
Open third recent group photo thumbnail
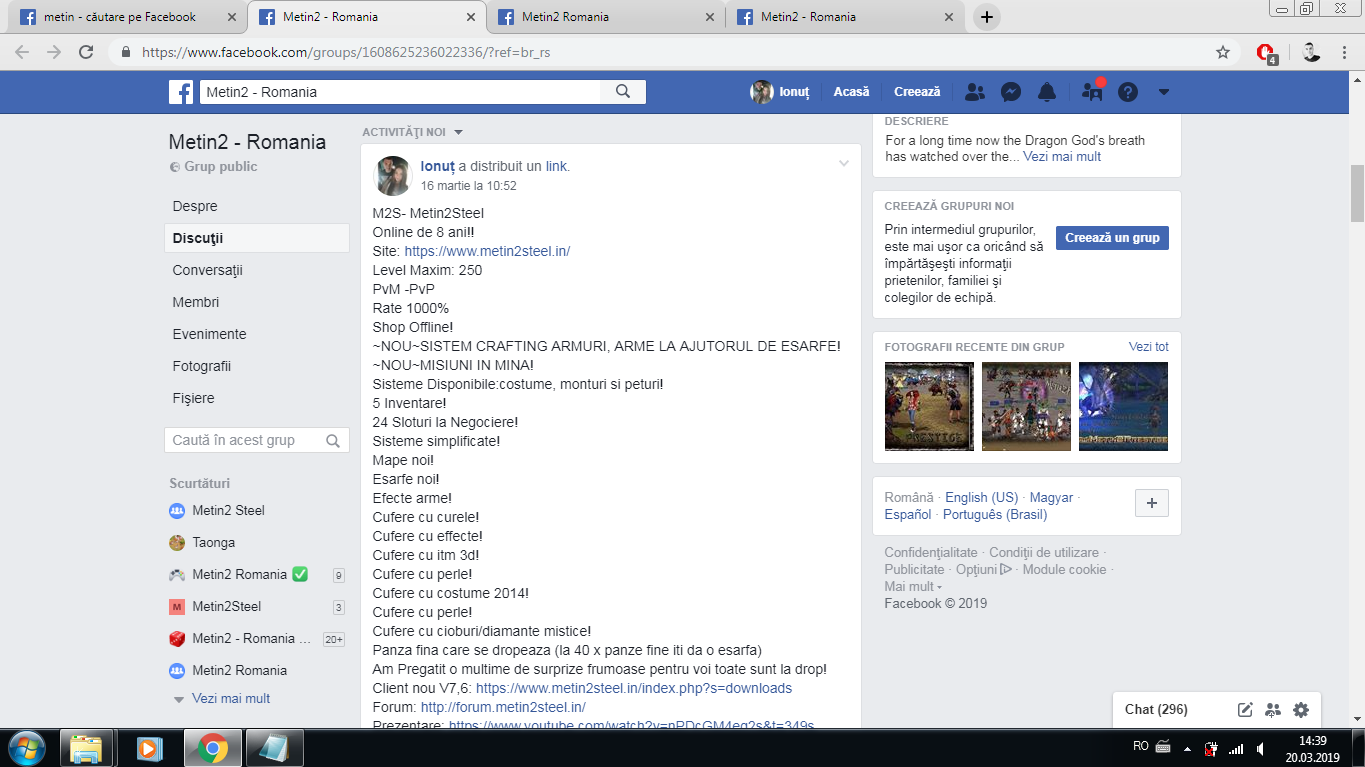(x=1123, y=406)
